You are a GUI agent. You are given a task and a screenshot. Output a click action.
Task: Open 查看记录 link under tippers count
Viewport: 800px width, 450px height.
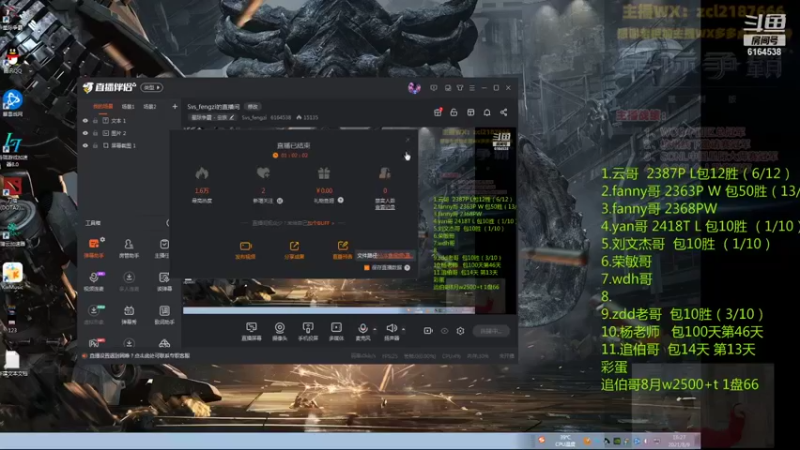[x=385, y=207]
